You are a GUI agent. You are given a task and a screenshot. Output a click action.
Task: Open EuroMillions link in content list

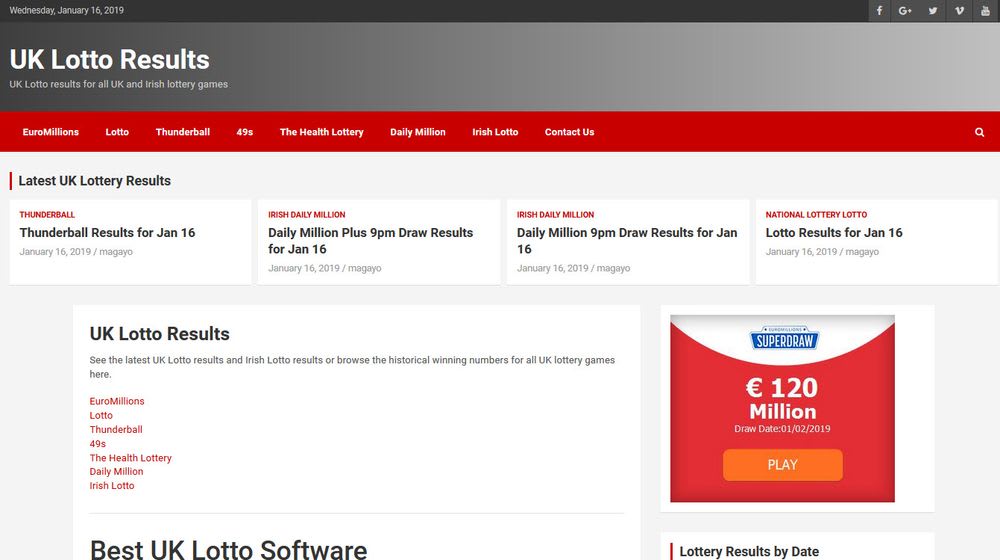[117, 401]
